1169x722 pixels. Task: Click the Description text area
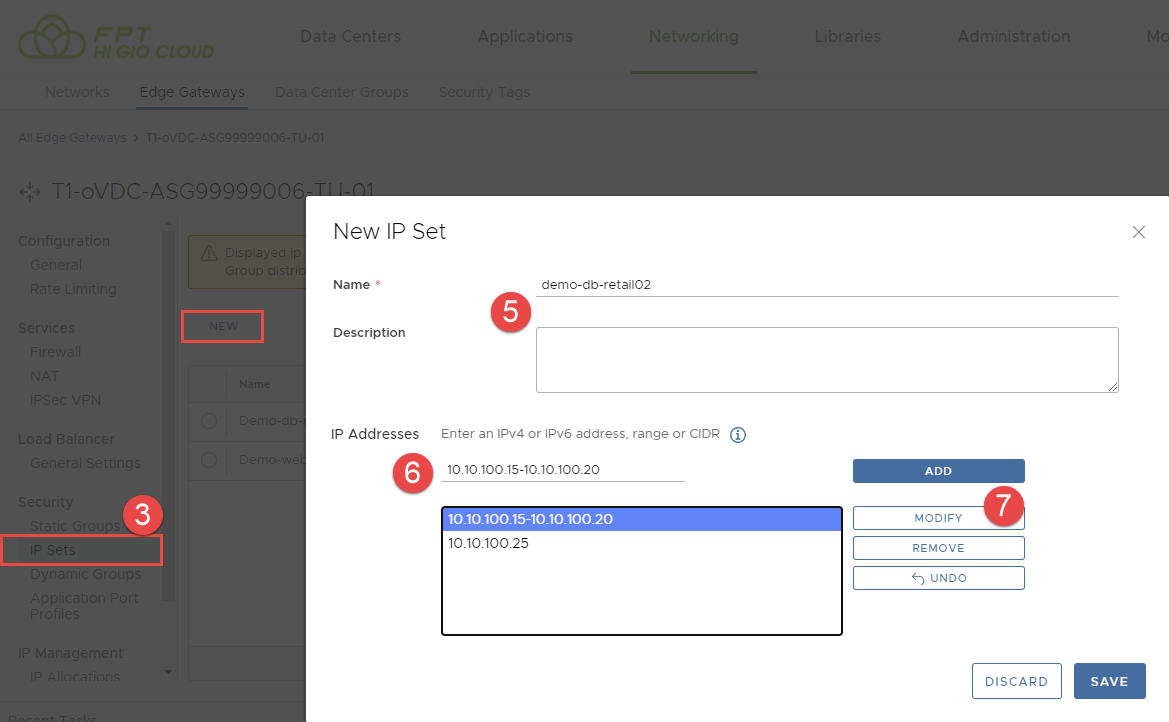[x=826, y=359]
